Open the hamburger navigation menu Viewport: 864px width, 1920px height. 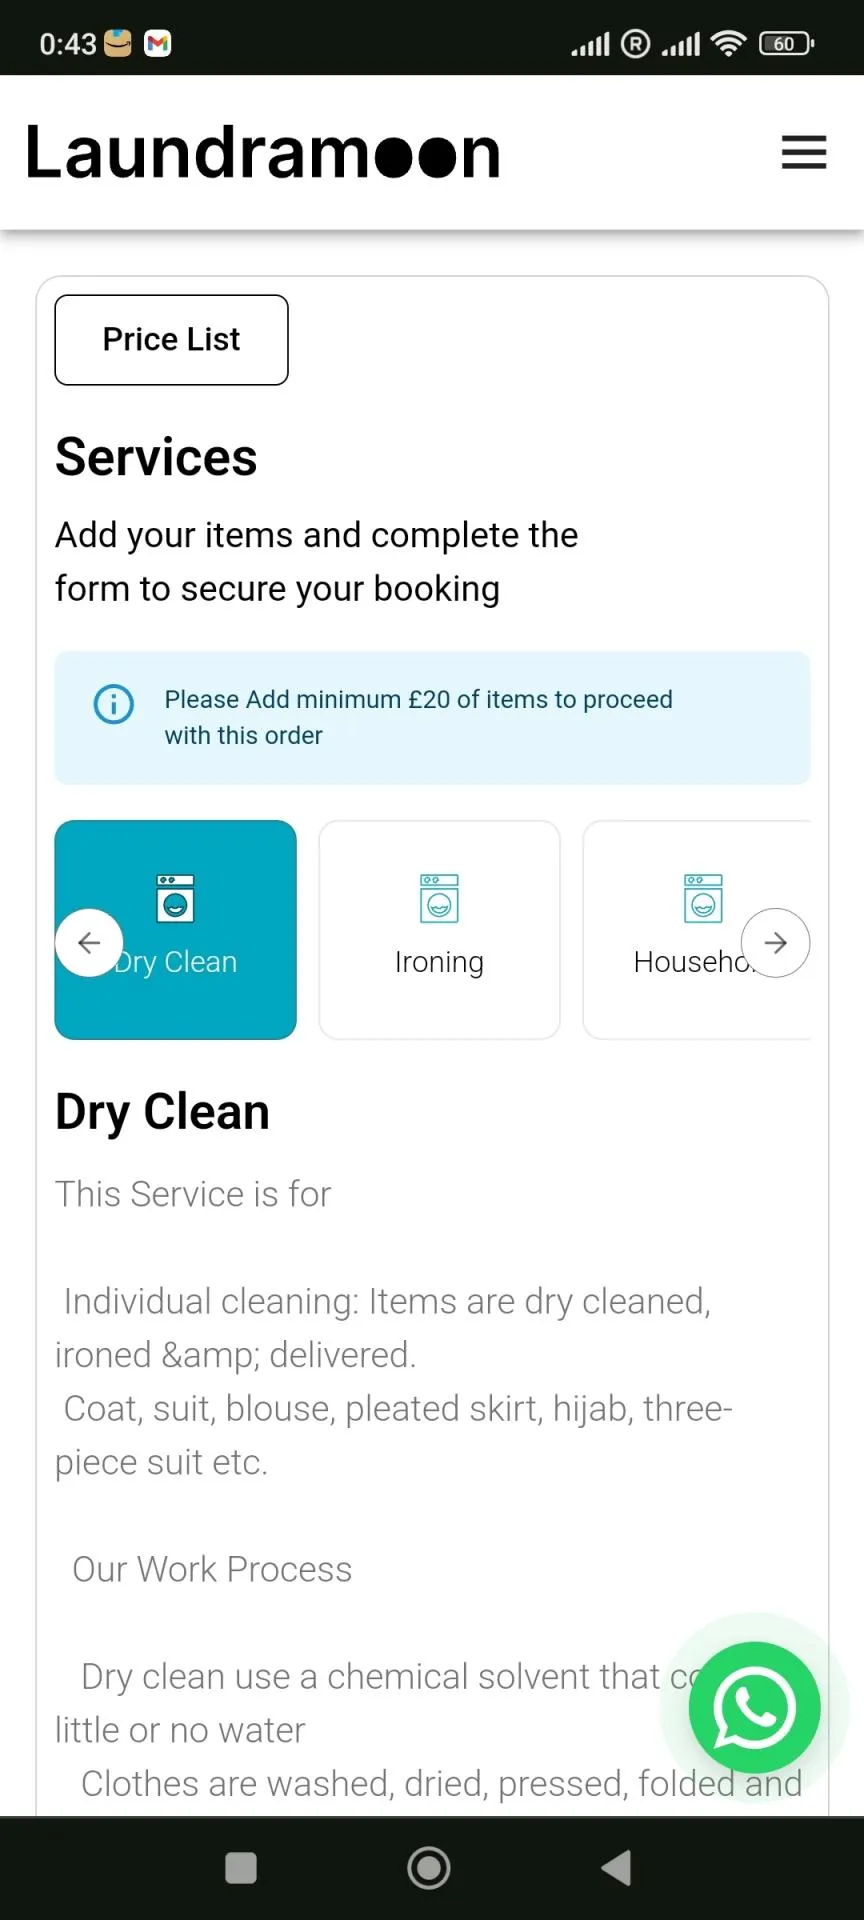tap(803, 153)
